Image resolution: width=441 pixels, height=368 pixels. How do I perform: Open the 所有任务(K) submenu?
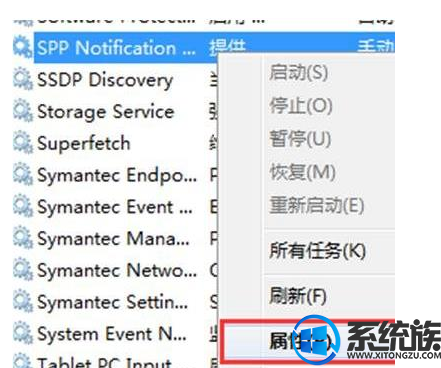pyautogui.click(x=317, y=251)
